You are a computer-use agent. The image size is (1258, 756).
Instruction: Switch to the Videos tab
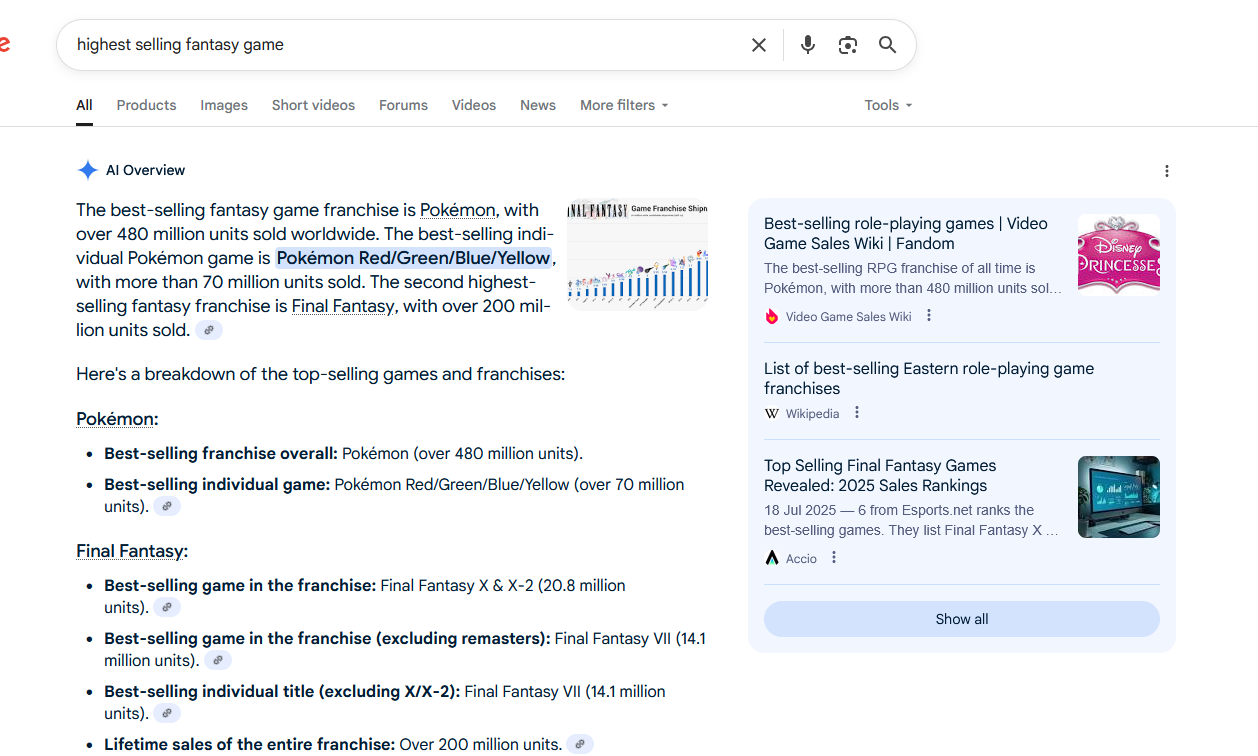[474, 105]
